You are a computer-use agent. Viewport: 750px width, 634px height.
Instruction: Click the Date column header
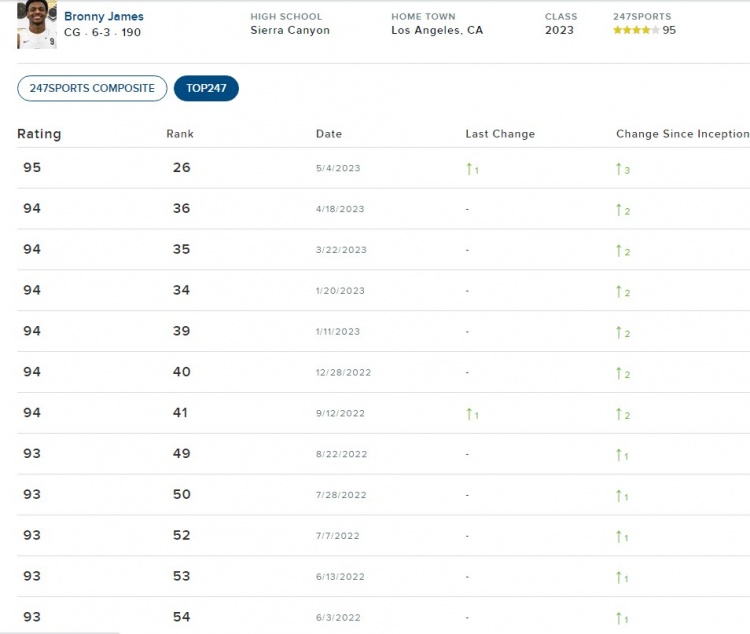pos(329,134)
